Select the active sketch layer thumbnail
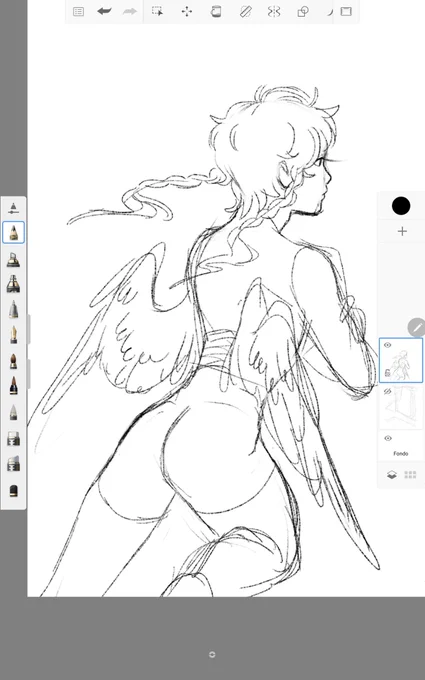425x680 pixels. [x=401, y=361]
